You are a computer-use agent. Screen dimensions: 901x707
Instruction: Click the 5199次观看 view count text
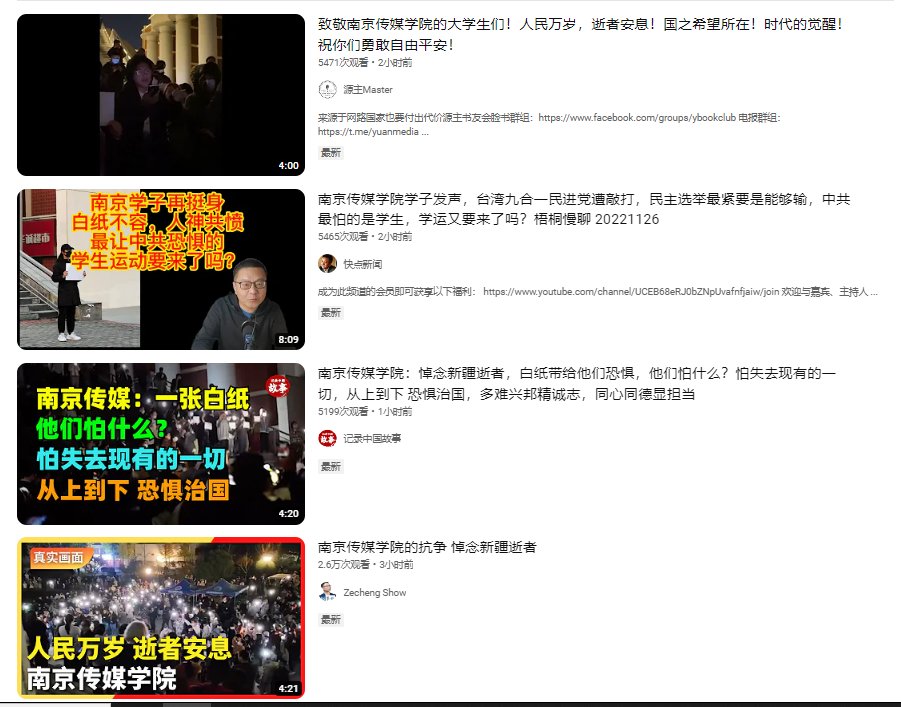click(343, 412)
